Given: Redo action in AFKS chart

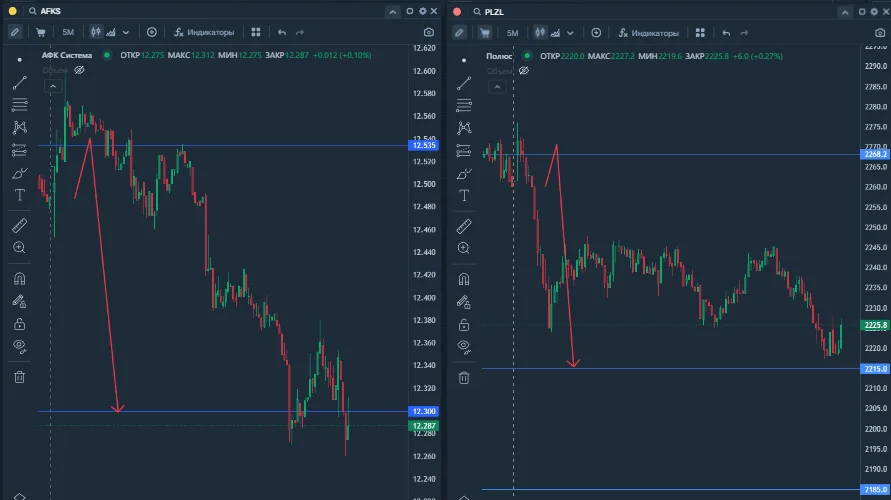Looking at the screenshot, I should [300, 32].
